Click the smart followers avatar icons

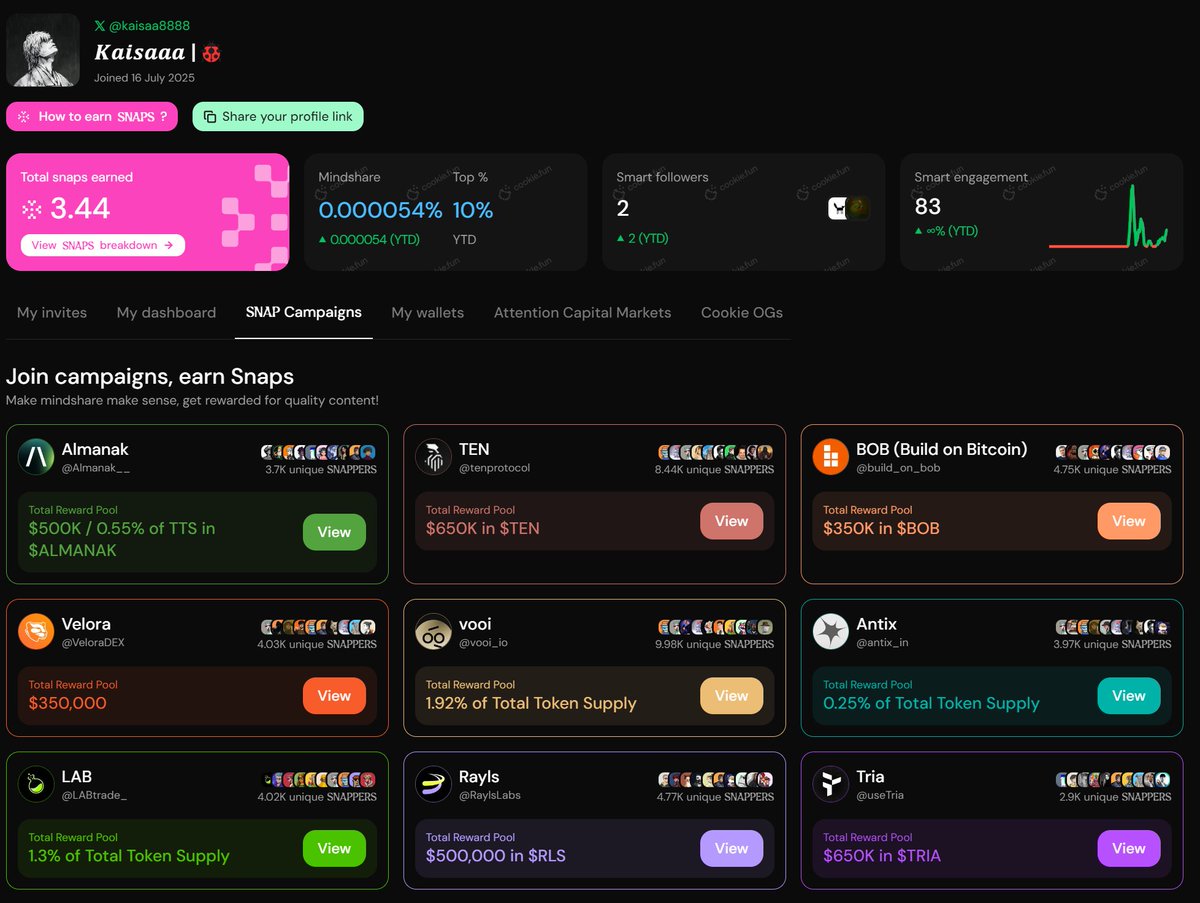tap(849, 208)
